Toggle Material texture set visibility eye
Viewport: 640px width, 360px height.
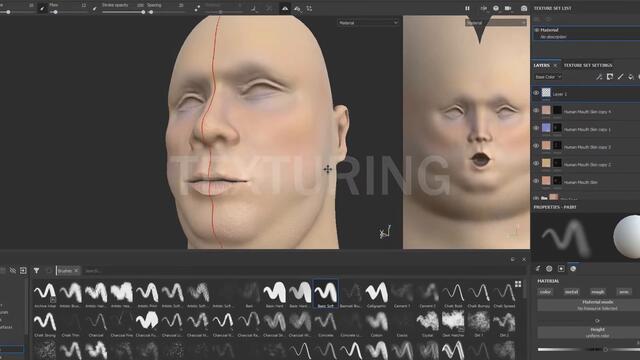(x=536, y=30)
